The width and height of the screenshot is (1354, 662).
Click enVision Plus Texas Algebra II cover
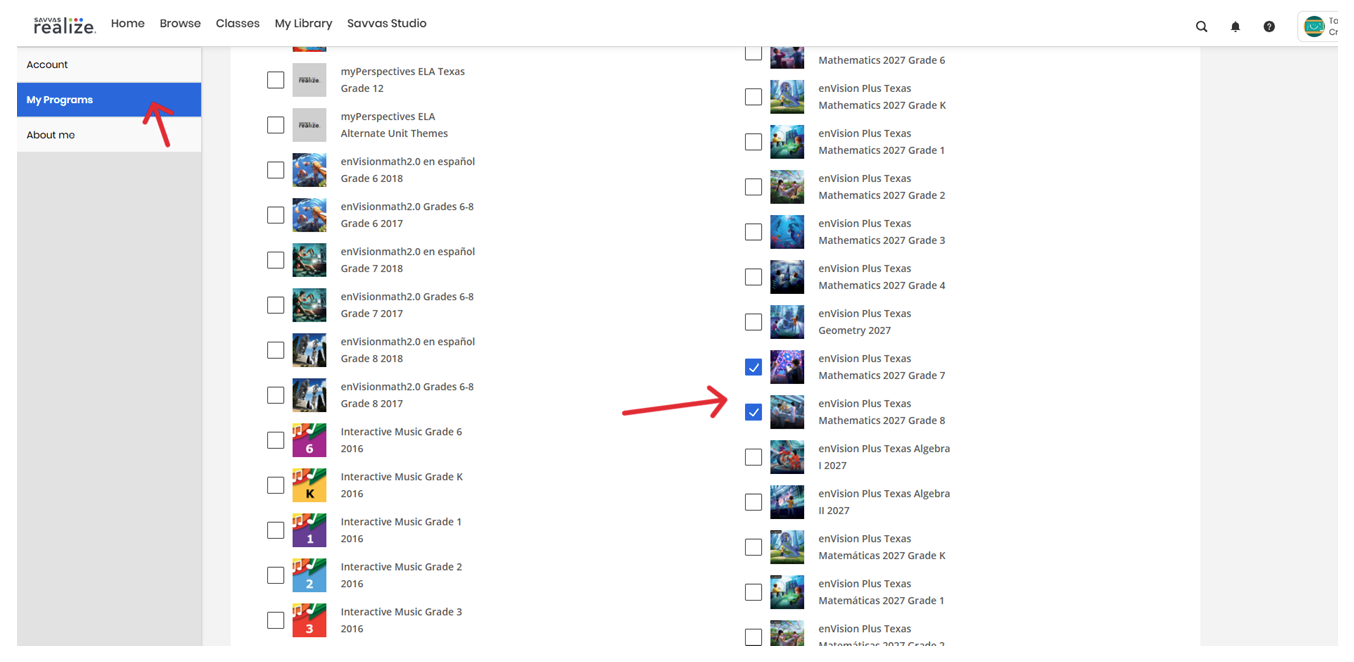pos(787,502)
